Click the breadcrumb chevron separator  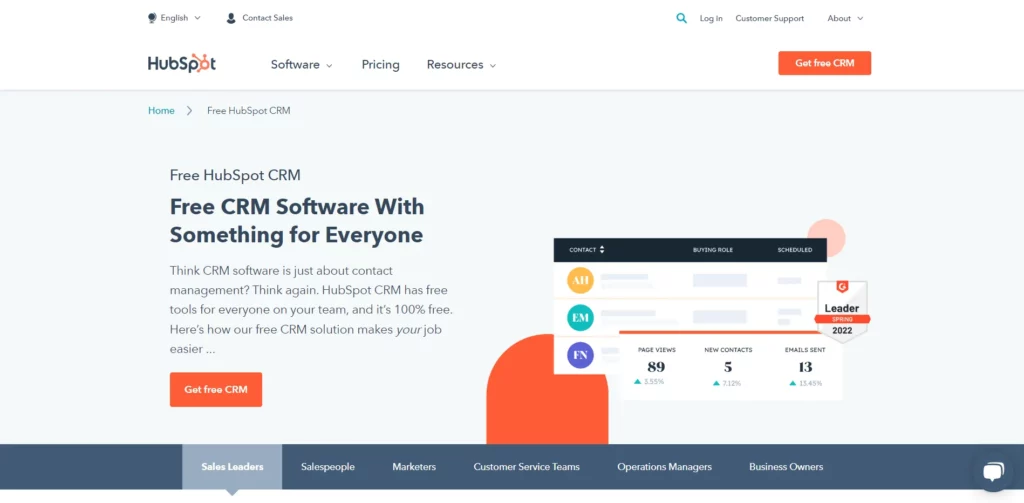point(189,110)
